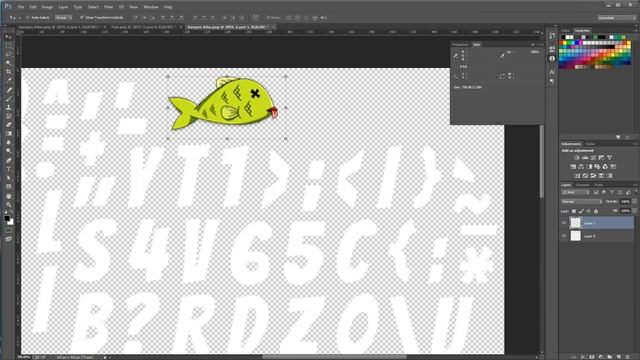The height and width of the screenshot is (360, 640).
Task: Open the Normal blend mode dropdown
Action: coord(582,202)
